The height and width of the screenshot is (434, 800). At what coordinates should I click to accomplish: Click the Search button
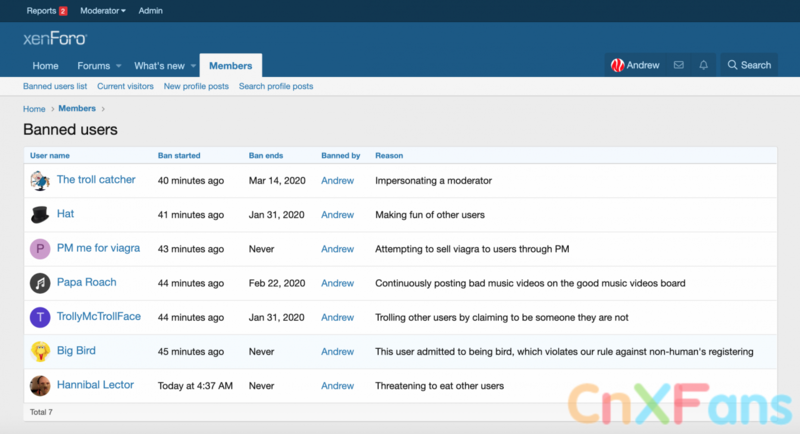749,65
